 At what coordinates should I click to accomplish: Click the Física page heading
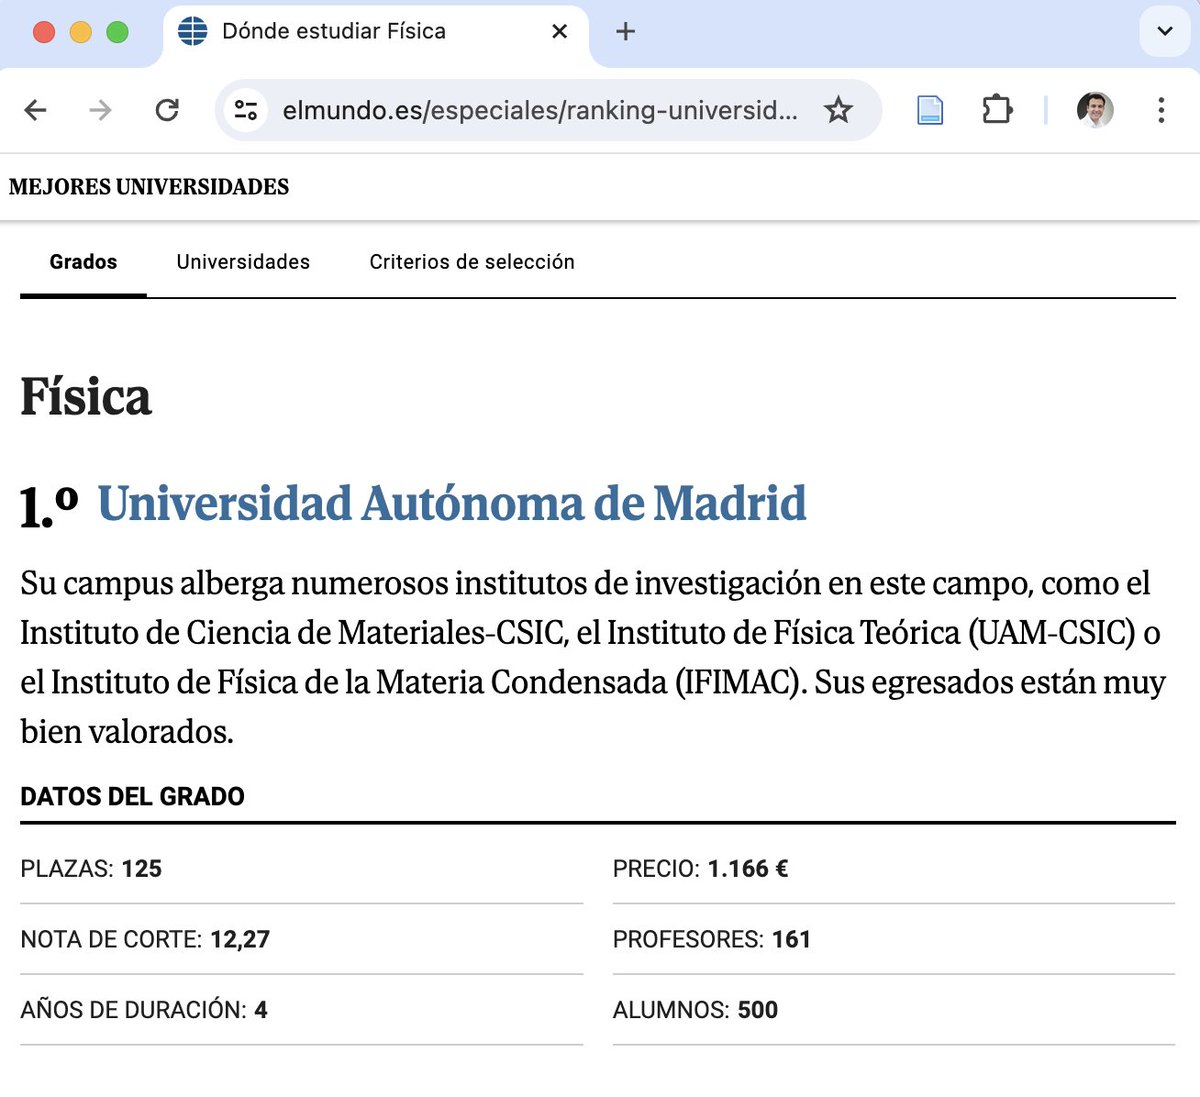[x=86, y=397]
